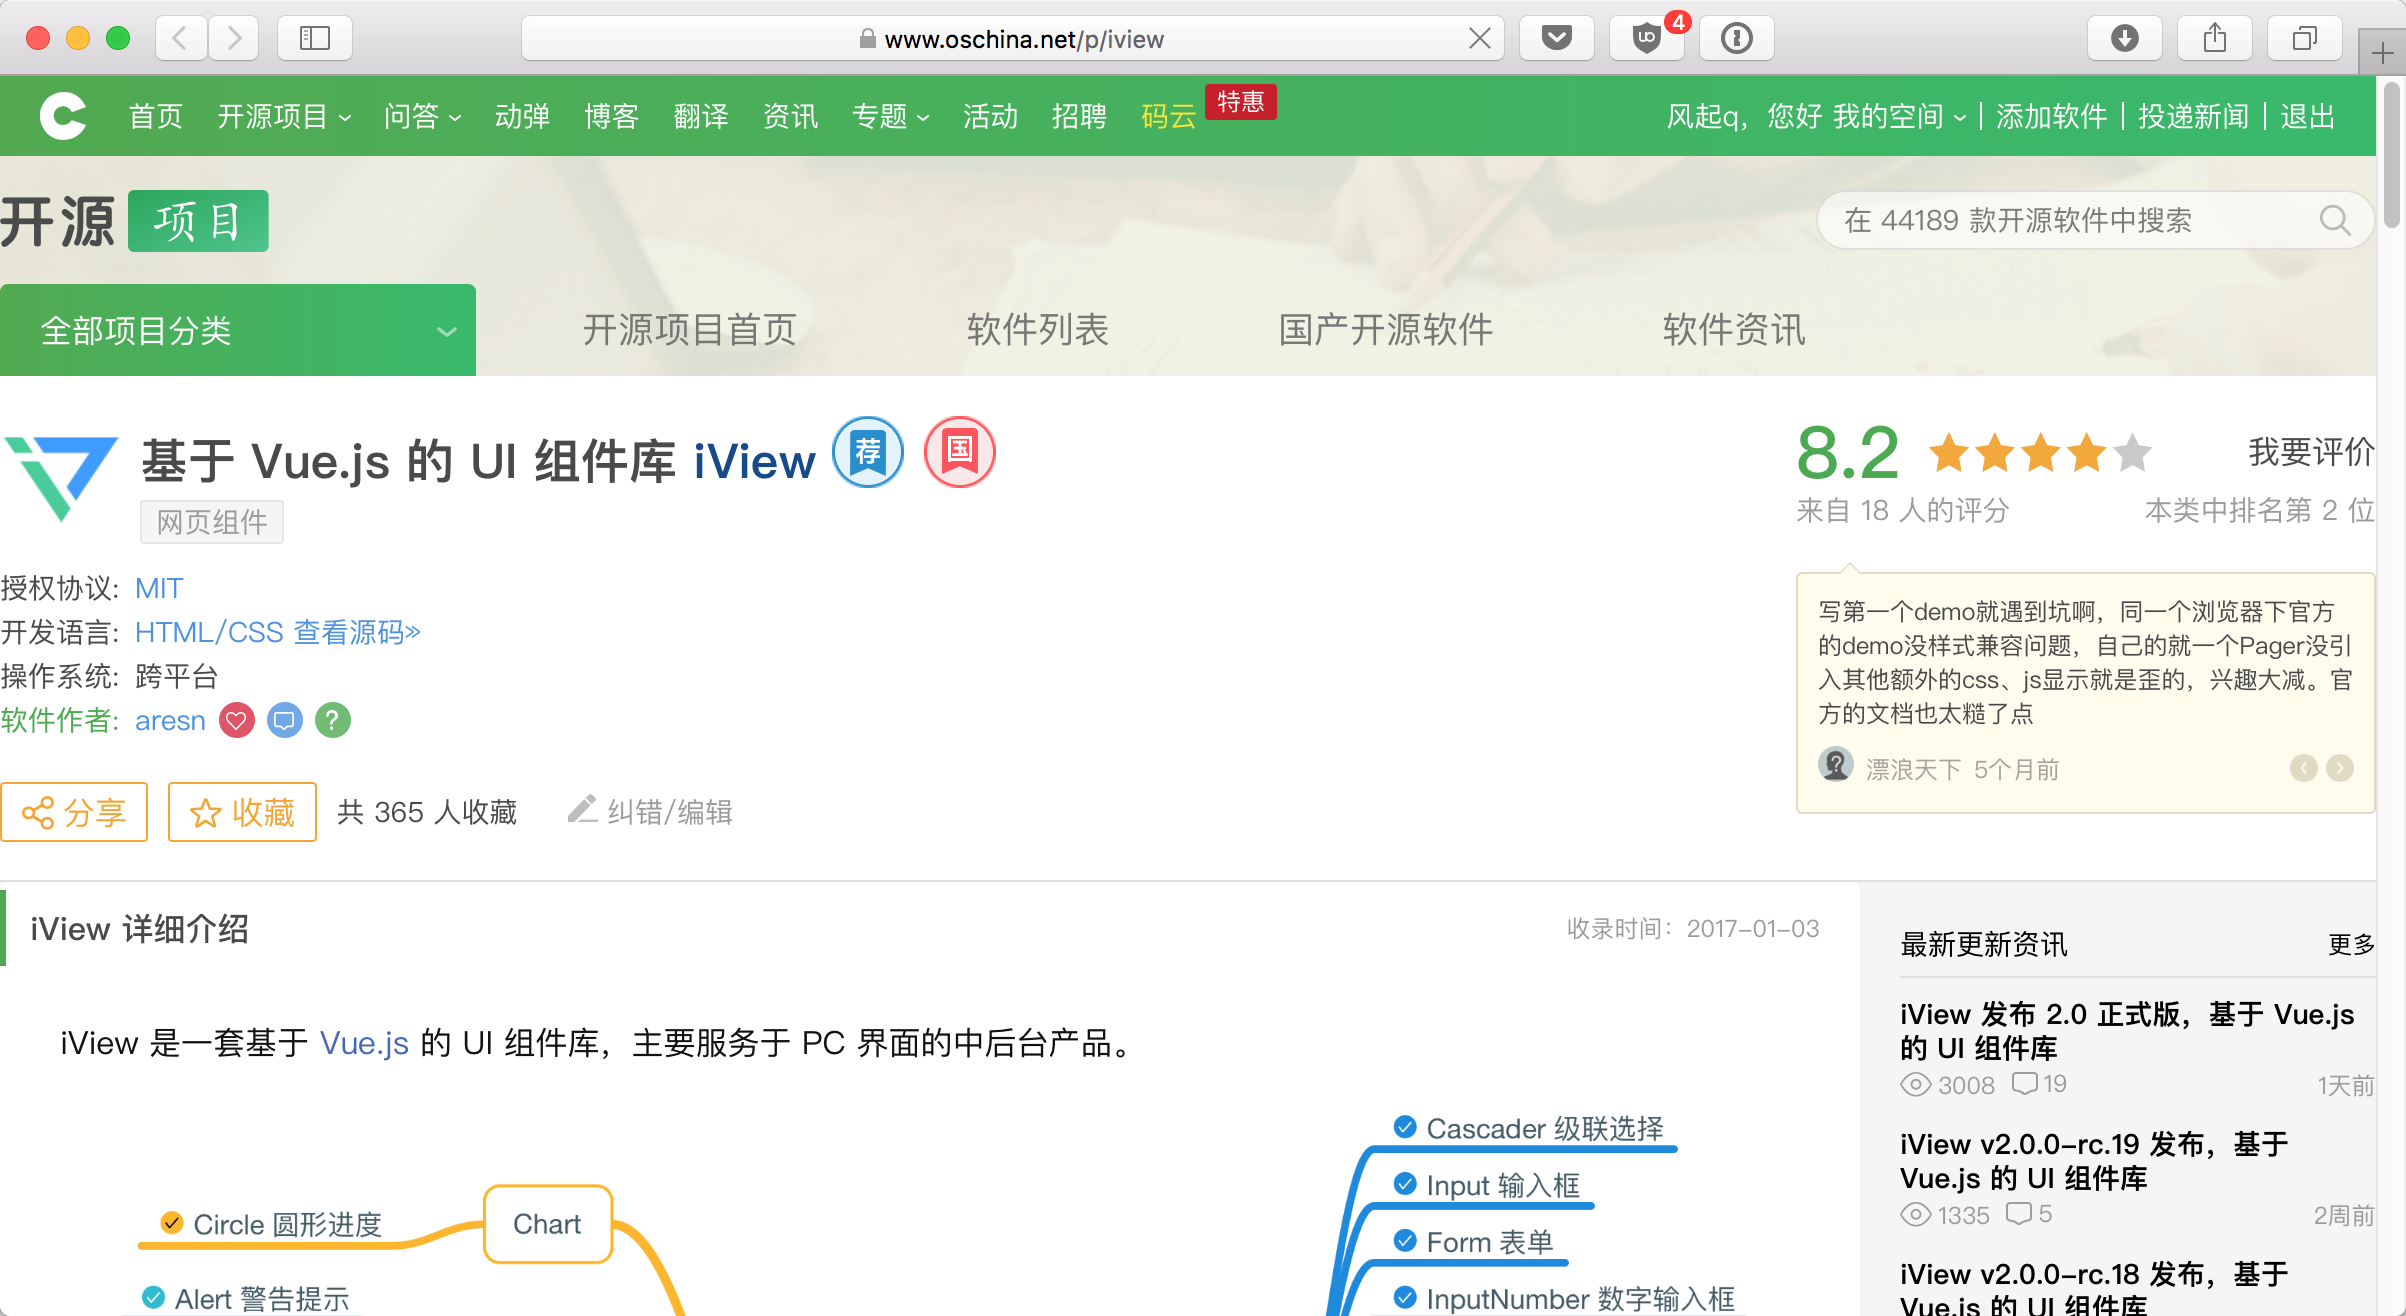Viewport: 2406px width, 1316px height.
Task: Open the 软件列表 tab
Action: click(1037, 329)
